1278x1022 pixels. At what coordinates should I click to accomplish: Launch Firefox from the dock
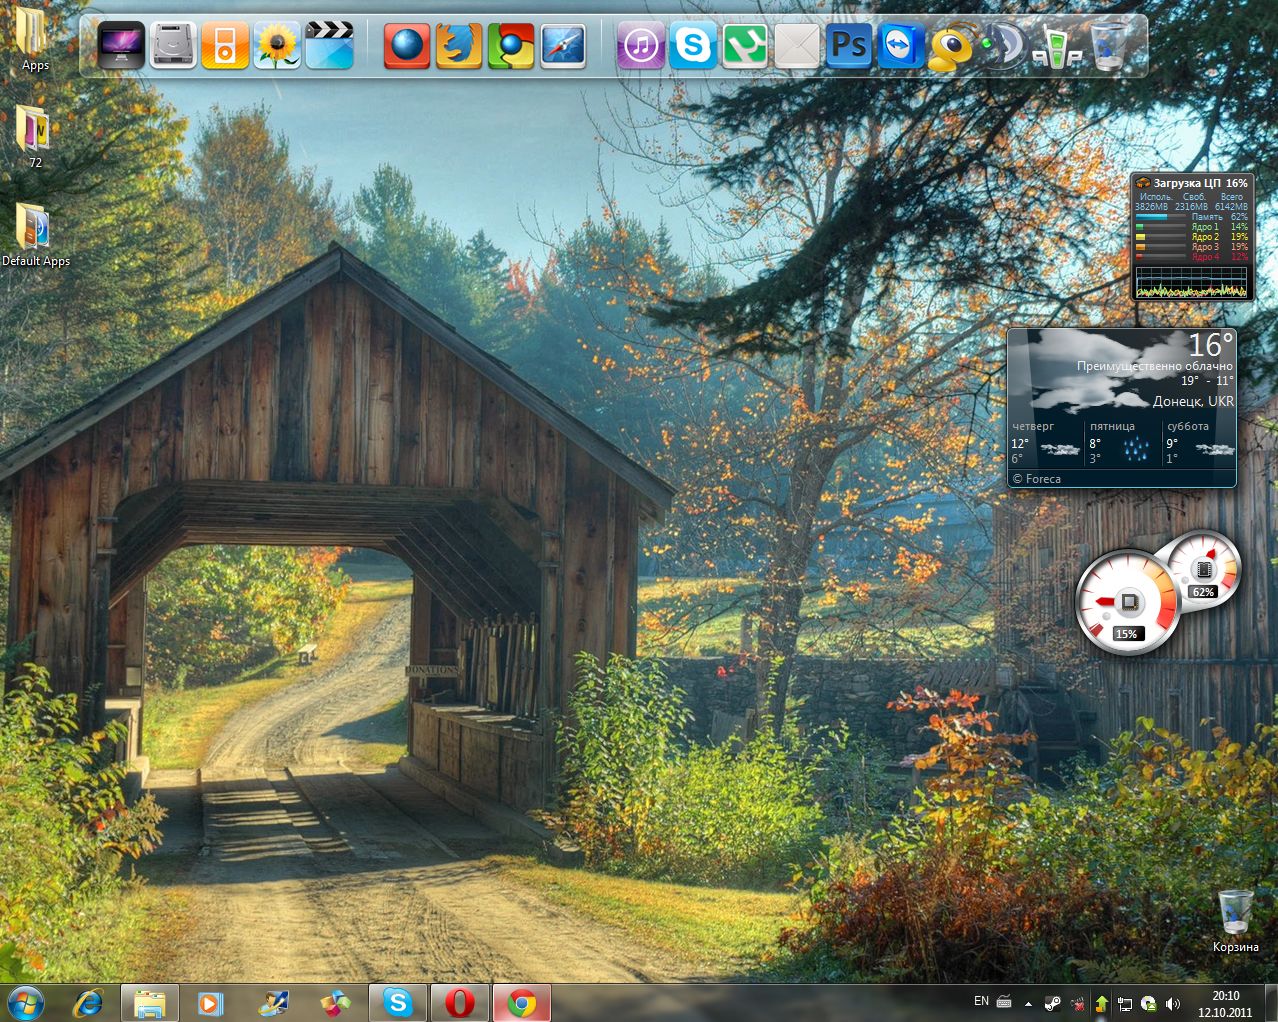(x=459, y=46)
